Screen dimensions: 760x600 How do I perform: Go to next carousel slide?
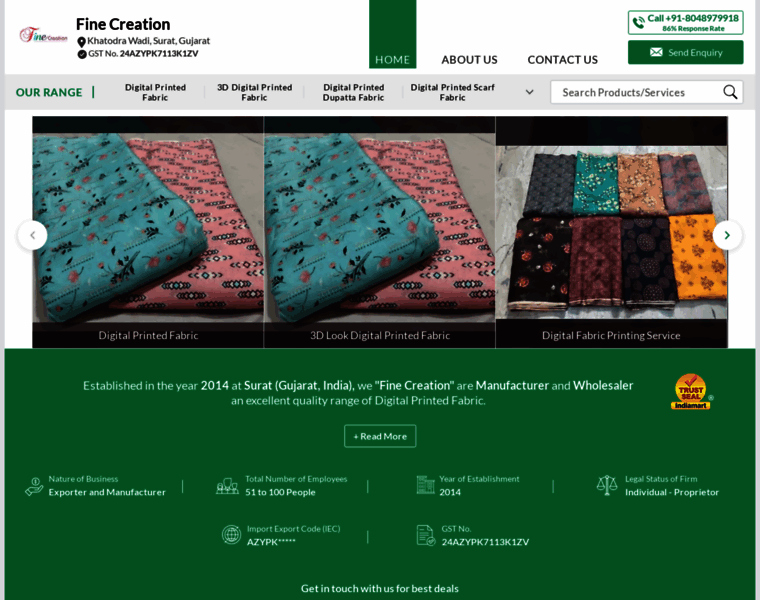coord(727,236)
